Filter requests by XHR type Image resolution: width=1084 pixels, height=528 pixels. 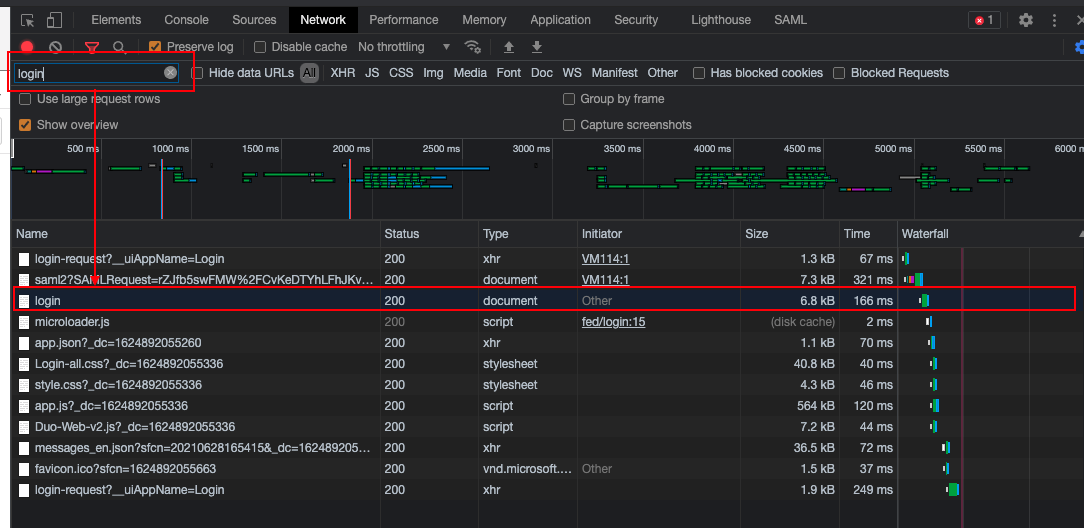coord(343,73)
